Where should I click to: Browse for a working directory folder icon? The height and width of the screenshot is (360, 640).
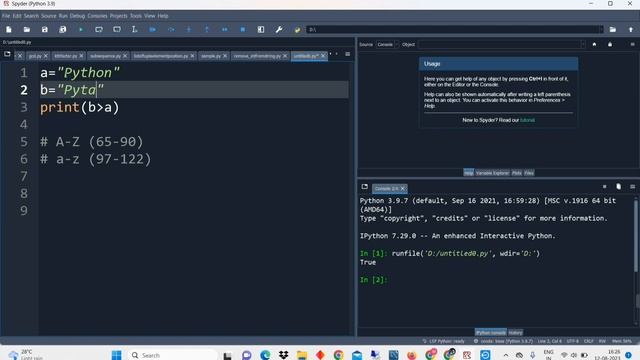pyautogui.click(x=613, y=29)
